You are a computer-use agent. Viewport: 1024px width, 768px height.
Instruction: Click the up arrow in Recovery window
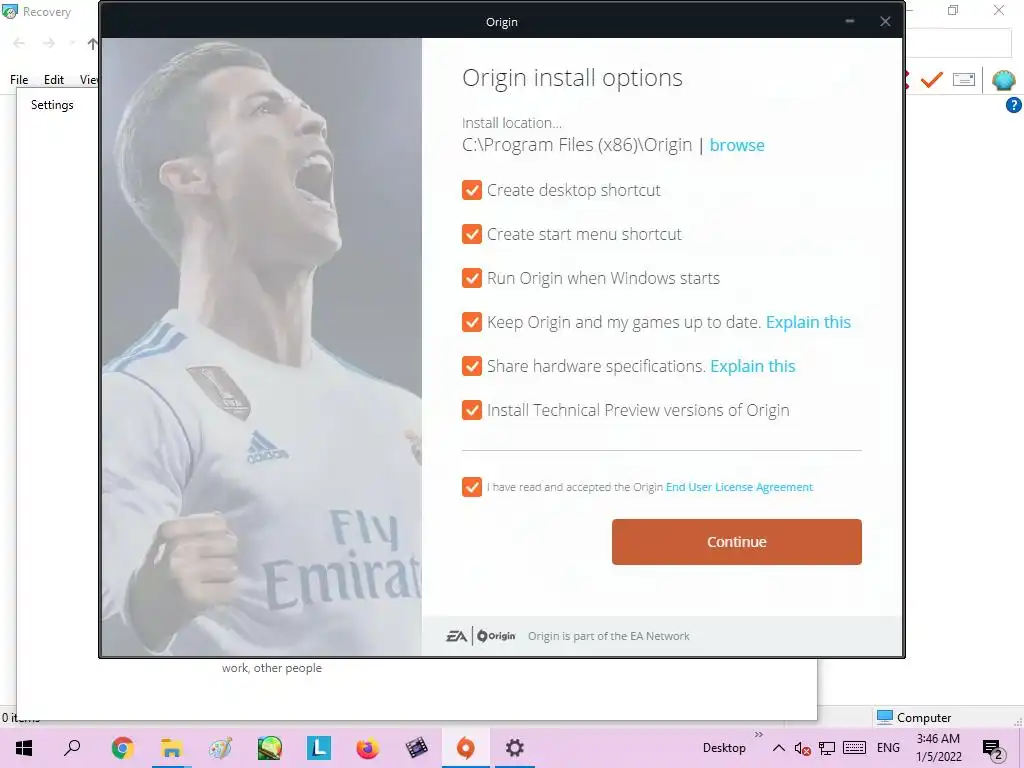pos(92,44)
